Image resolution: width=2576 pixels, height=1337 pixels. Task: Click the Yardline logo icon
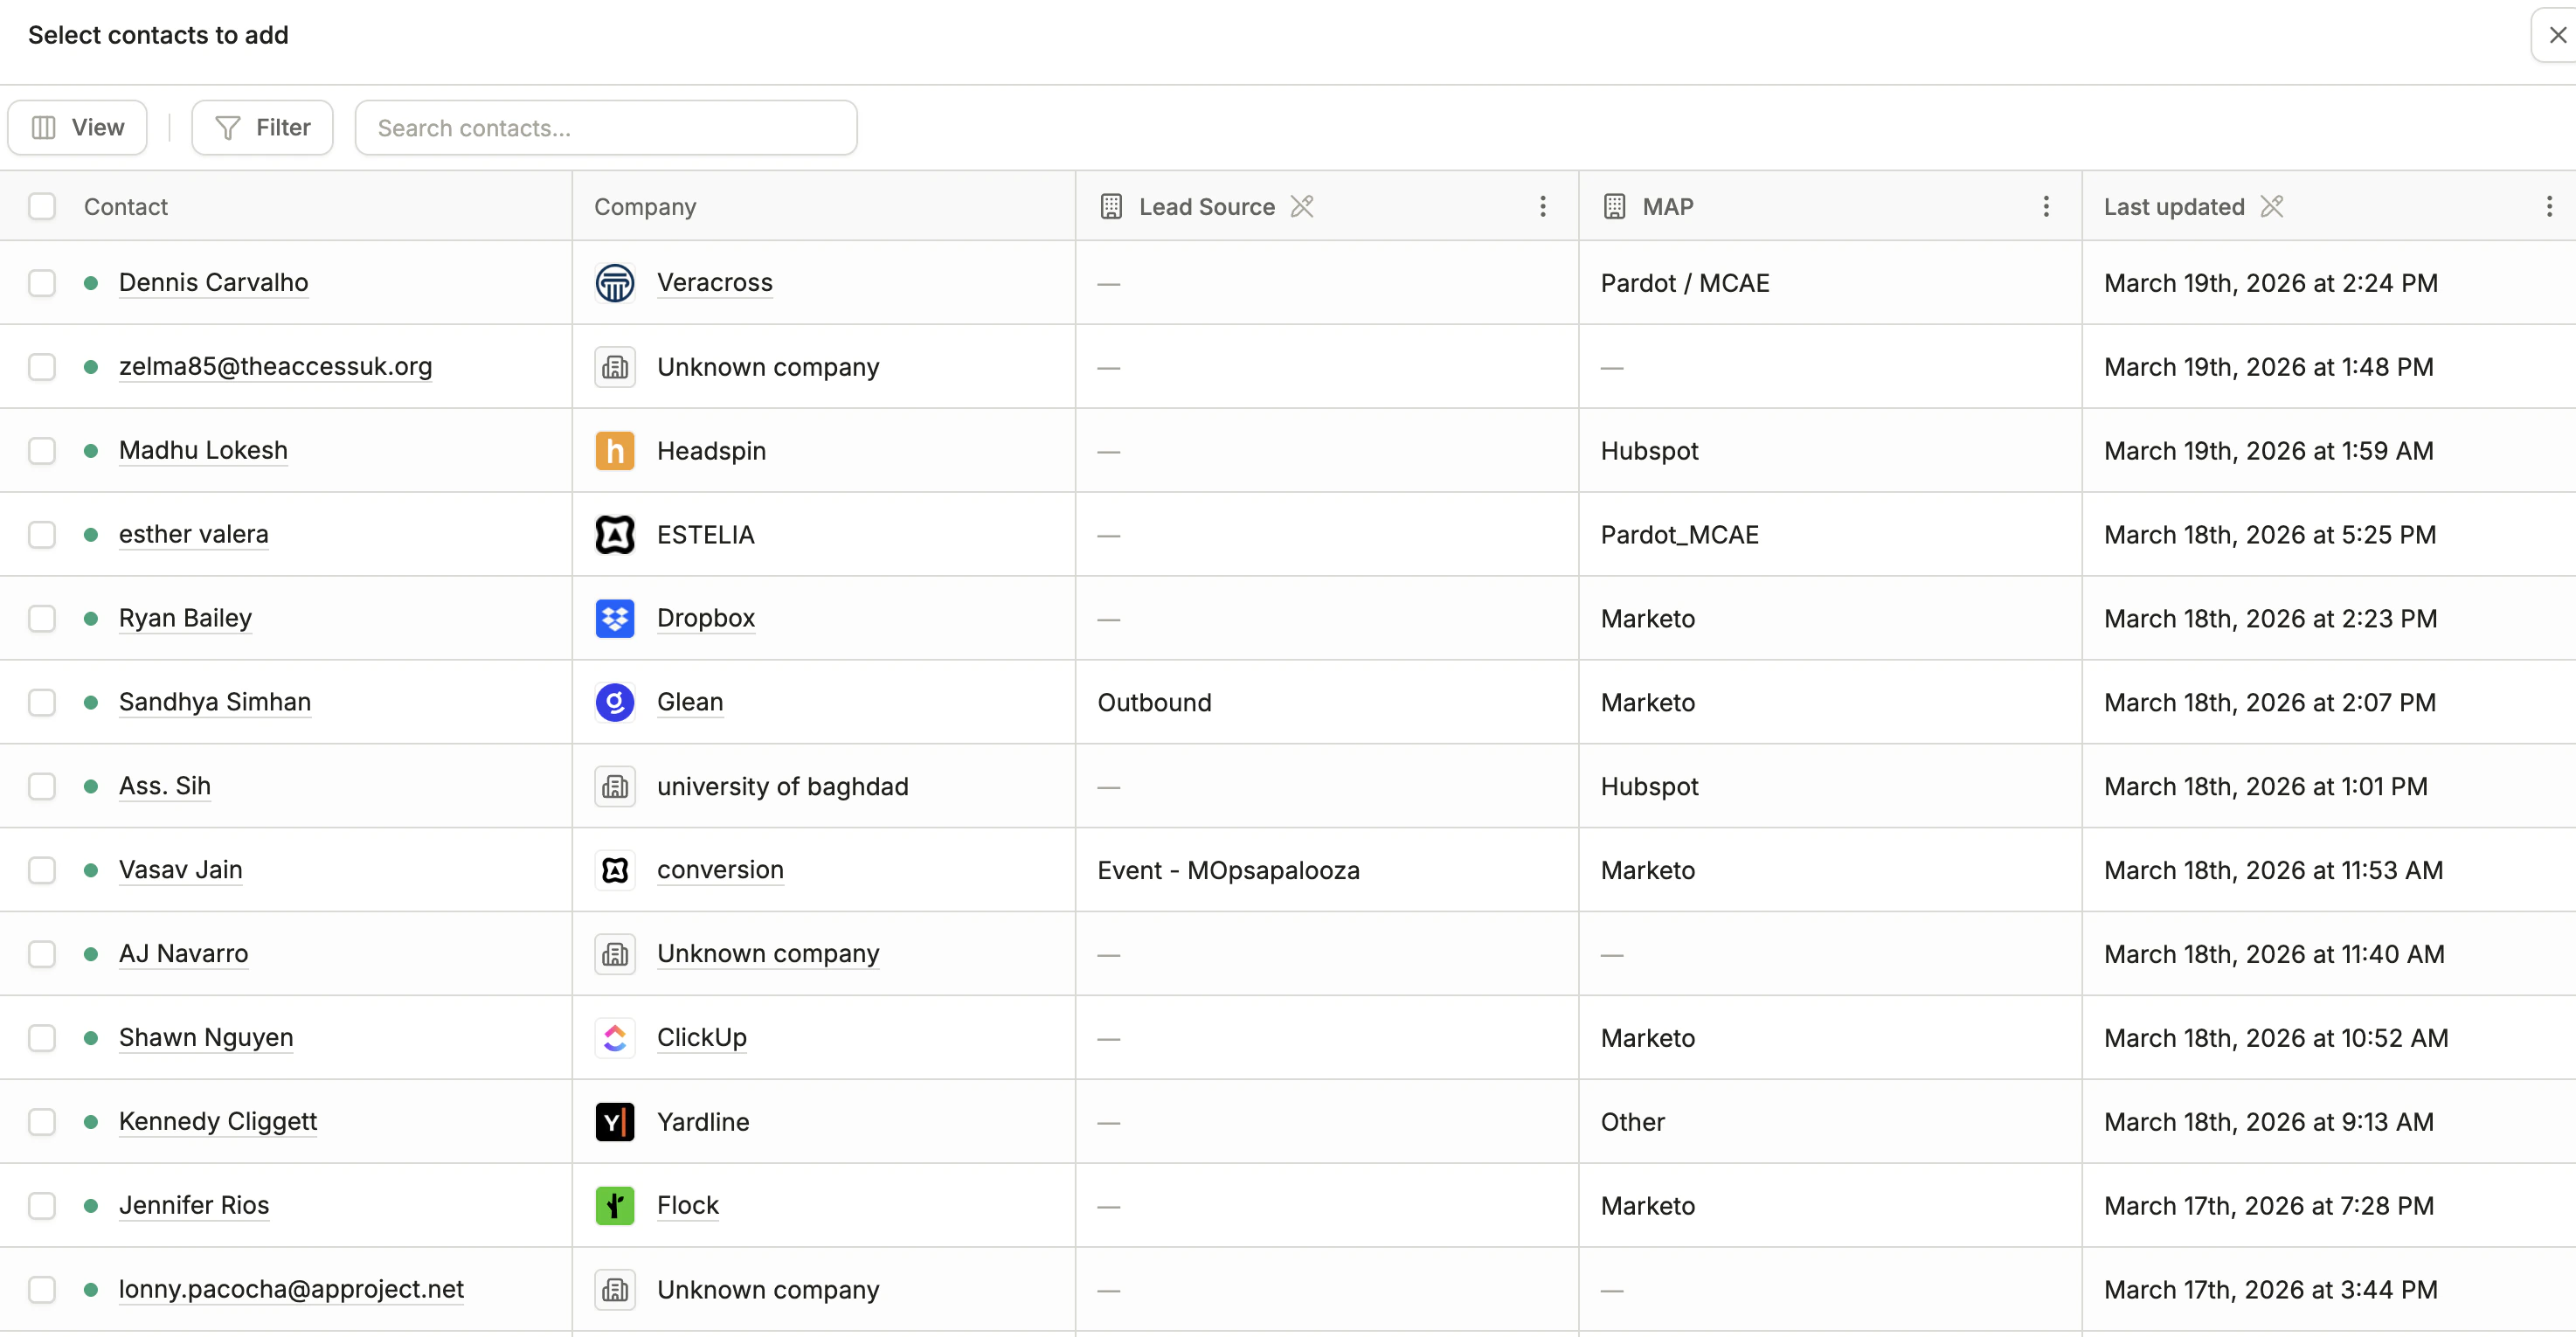click(x=614, y=1122)
